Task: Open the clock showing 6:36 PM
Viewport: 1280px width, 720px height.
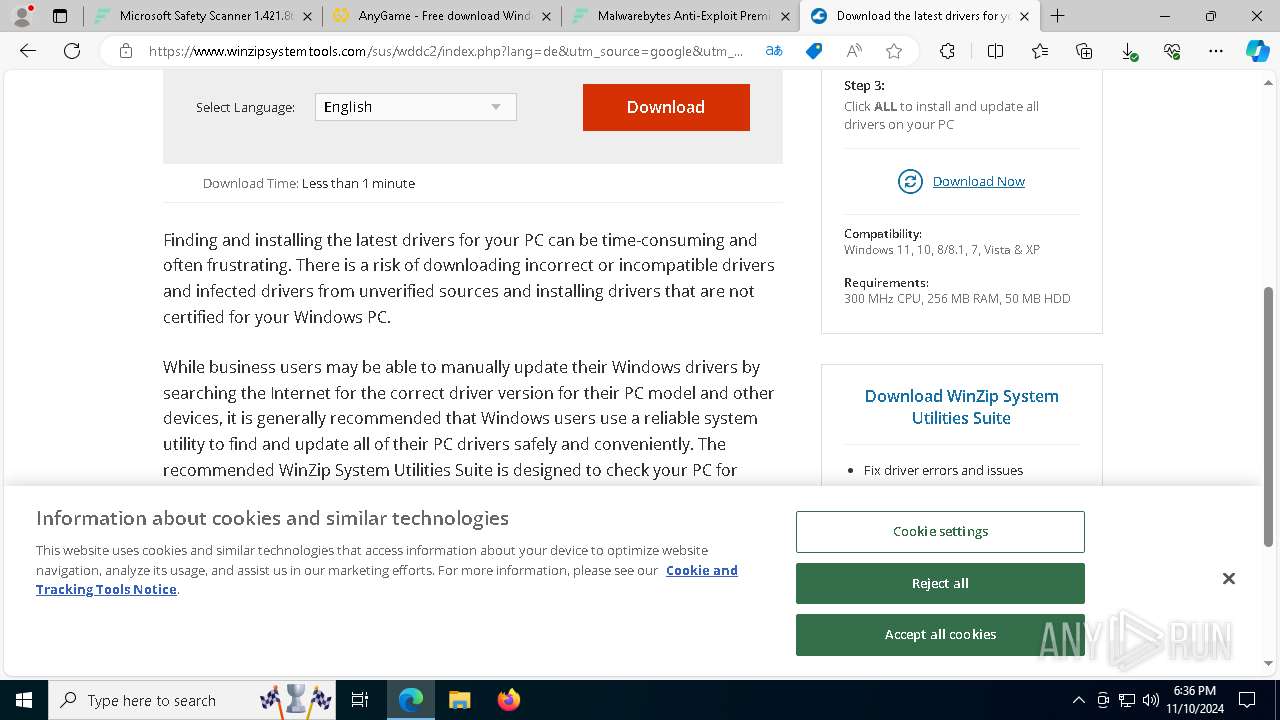Action: click(x=1194, y=700)
